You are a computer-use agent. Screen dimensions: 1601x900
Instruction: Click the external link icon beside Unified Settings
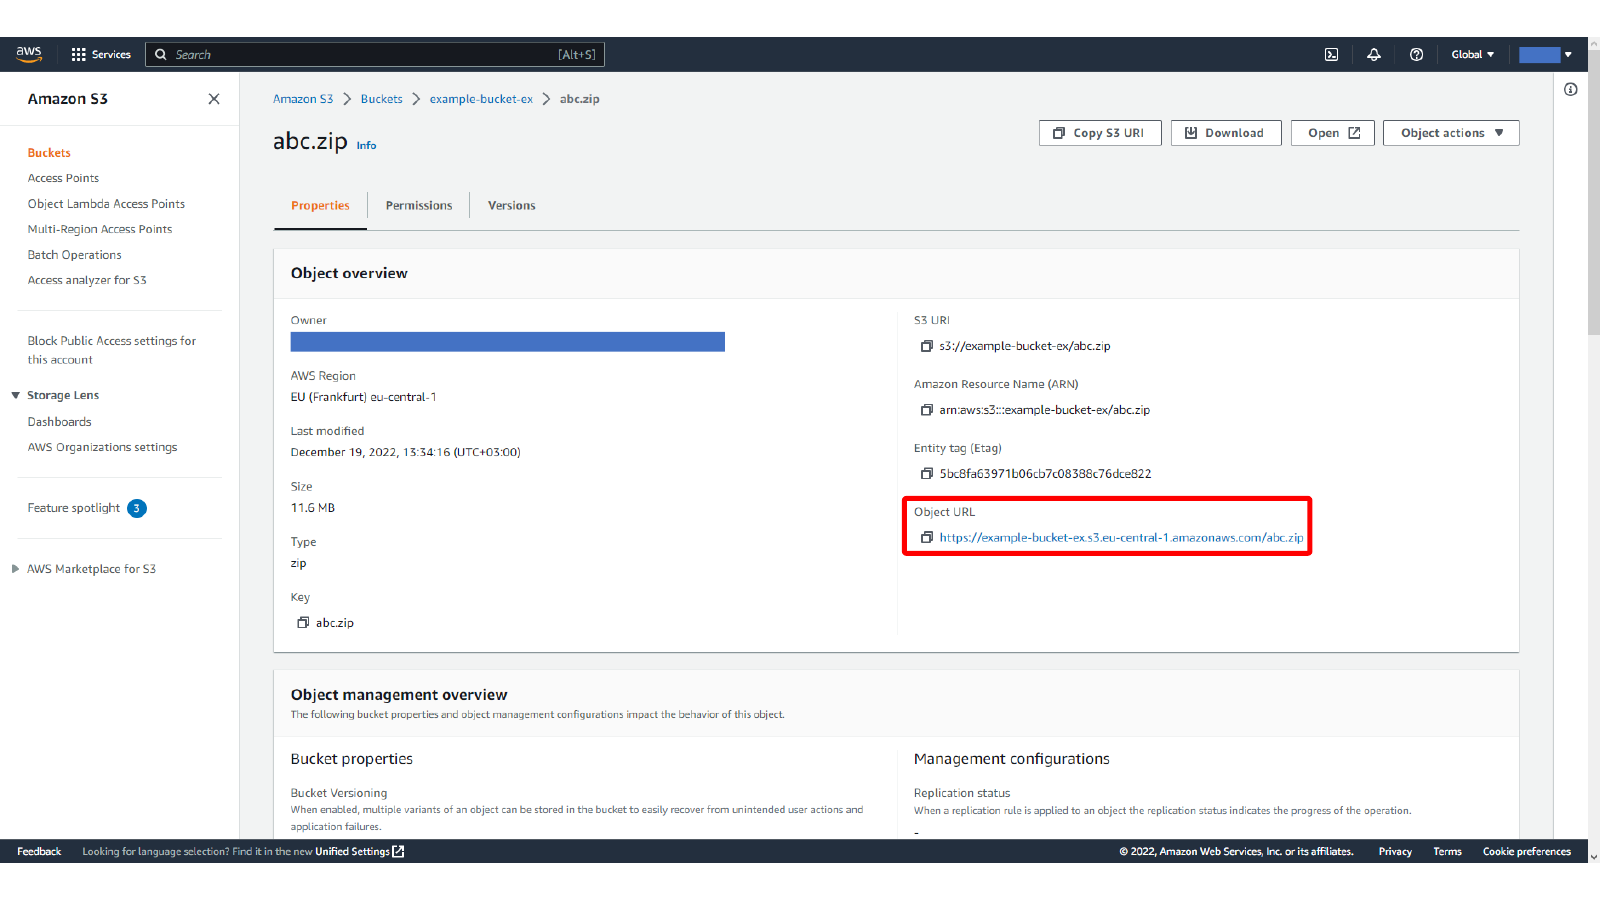pyautogui.click(x=398, y=852)
